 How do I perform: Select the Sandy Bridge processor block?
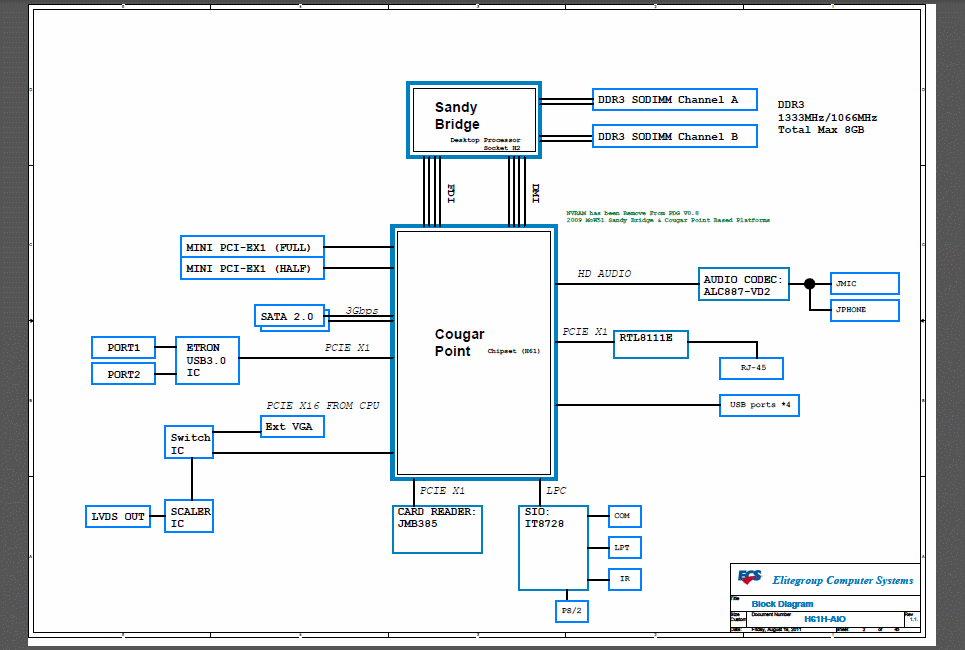pos(475,120)
